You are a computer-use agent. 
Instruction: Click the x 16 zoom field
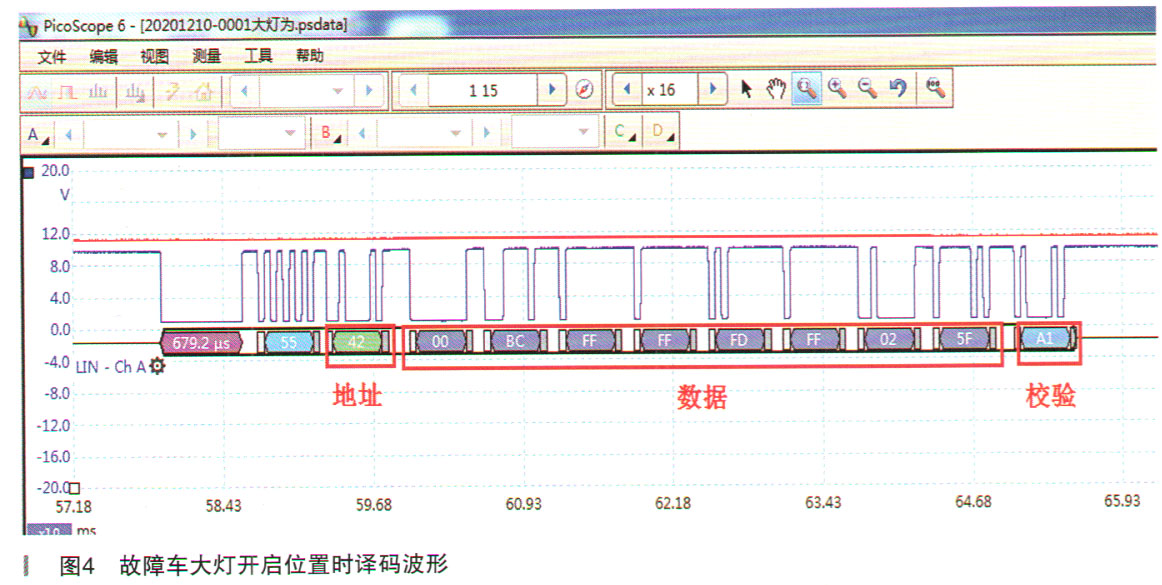click(670, 90)
